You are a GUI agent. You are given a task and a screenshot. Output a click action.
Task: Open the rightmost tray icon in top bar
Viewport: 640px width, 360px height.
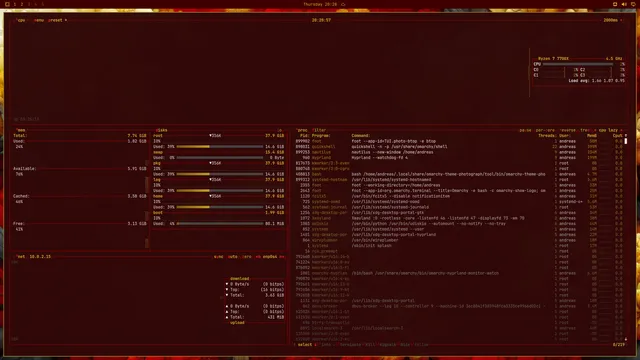[x=633, y=4]
